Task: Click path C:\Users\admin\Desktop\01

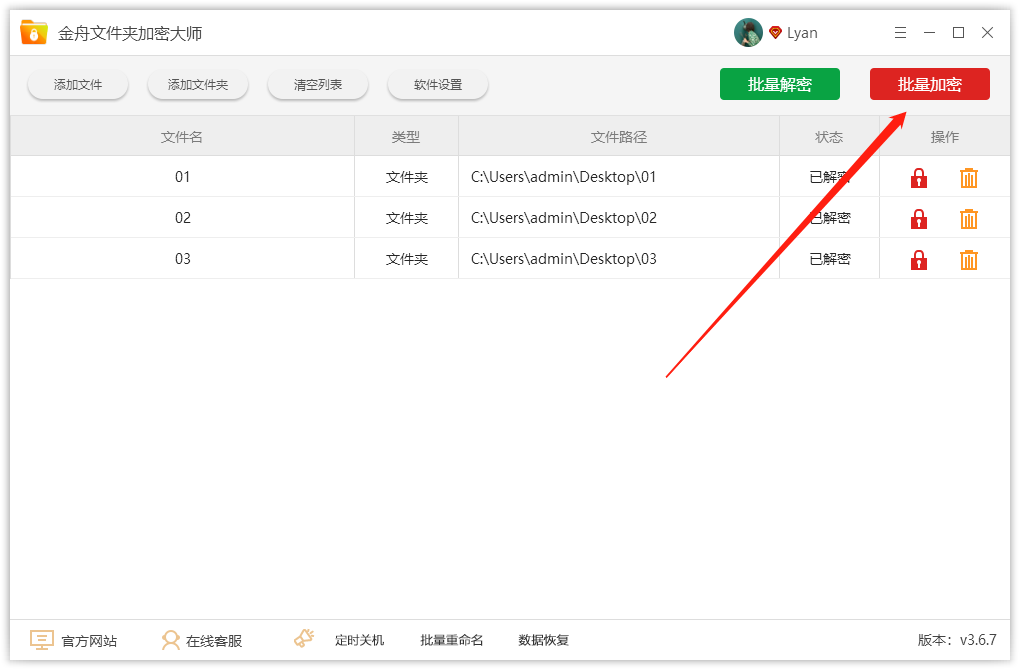Action: [563, 177]
